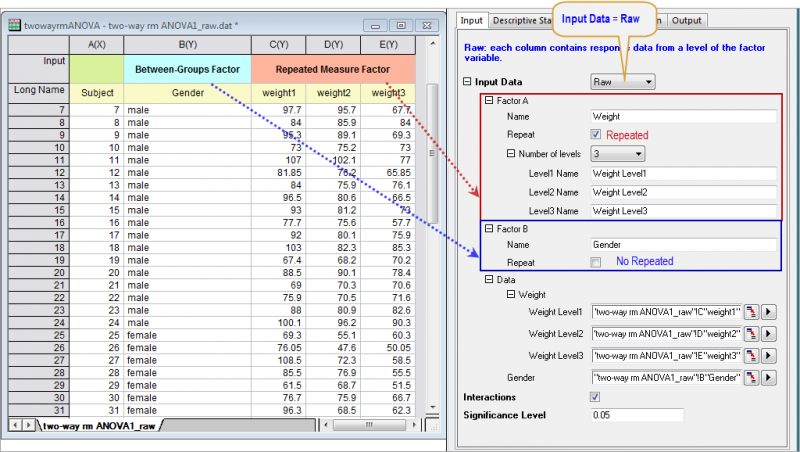Select row header 25
Screen dimensions: 800x452
click(x=39, y=335)
